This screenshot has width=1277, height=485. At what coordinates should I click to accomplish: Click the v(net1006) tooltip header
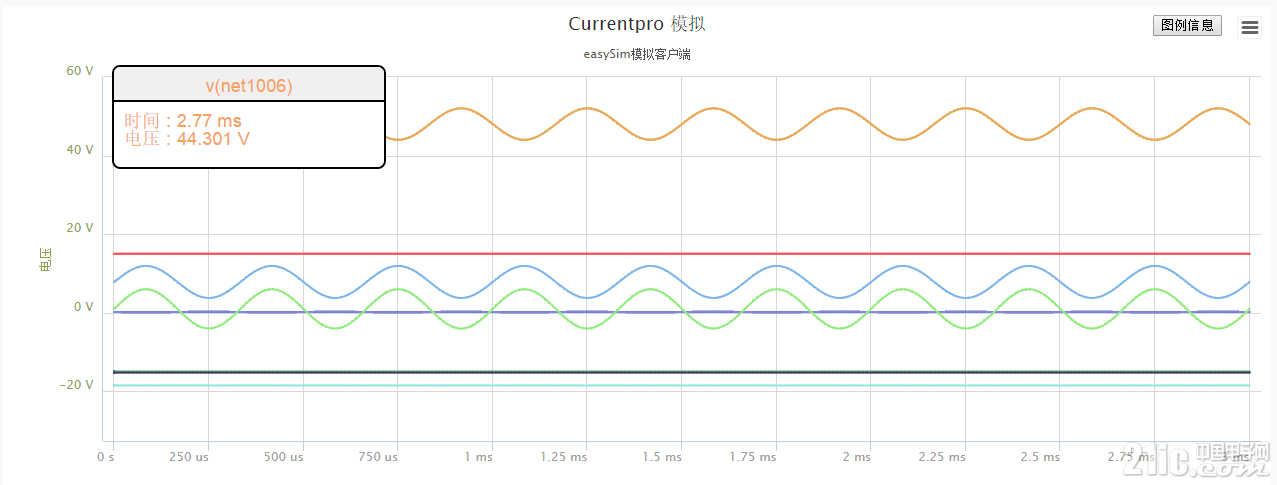(x=248, y=86)
